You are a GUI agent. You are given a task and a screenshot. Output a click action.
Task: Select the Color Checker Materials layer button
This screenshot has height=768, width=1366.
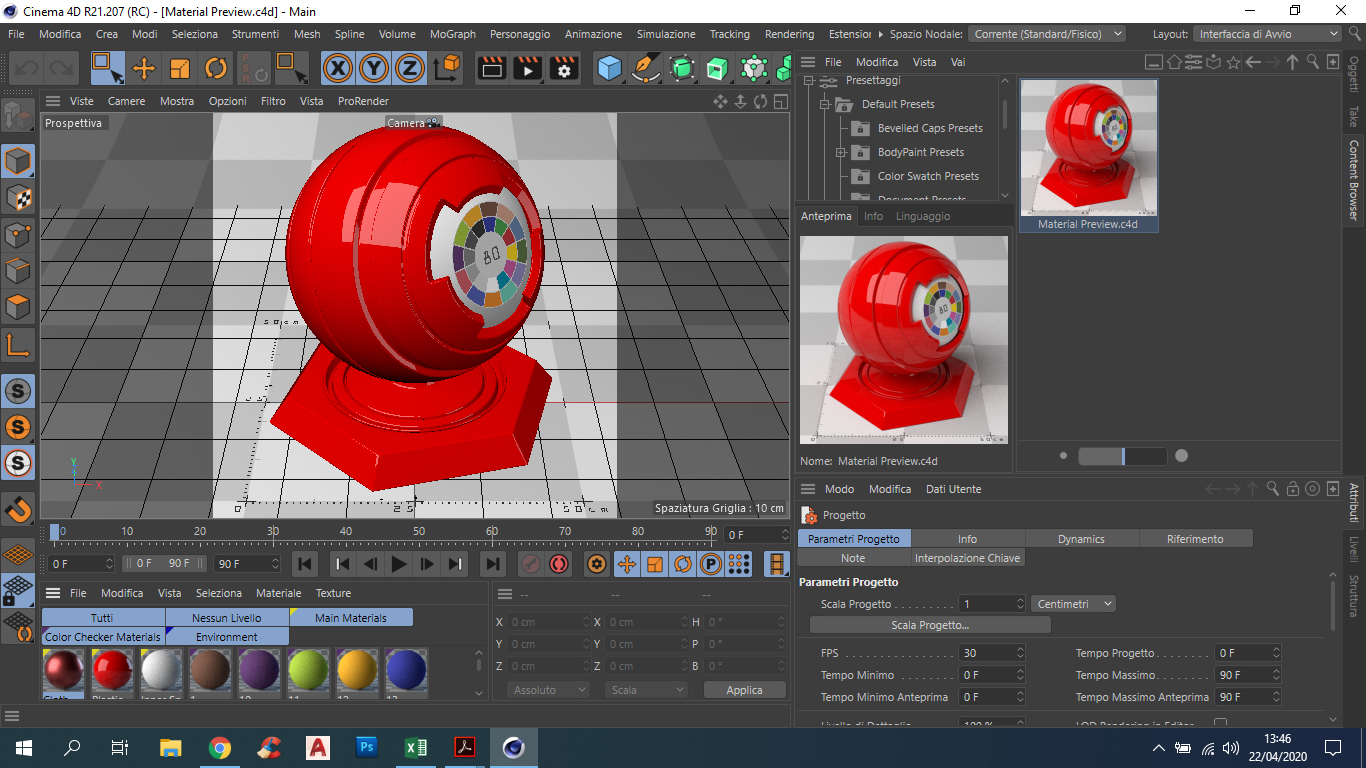103,637
